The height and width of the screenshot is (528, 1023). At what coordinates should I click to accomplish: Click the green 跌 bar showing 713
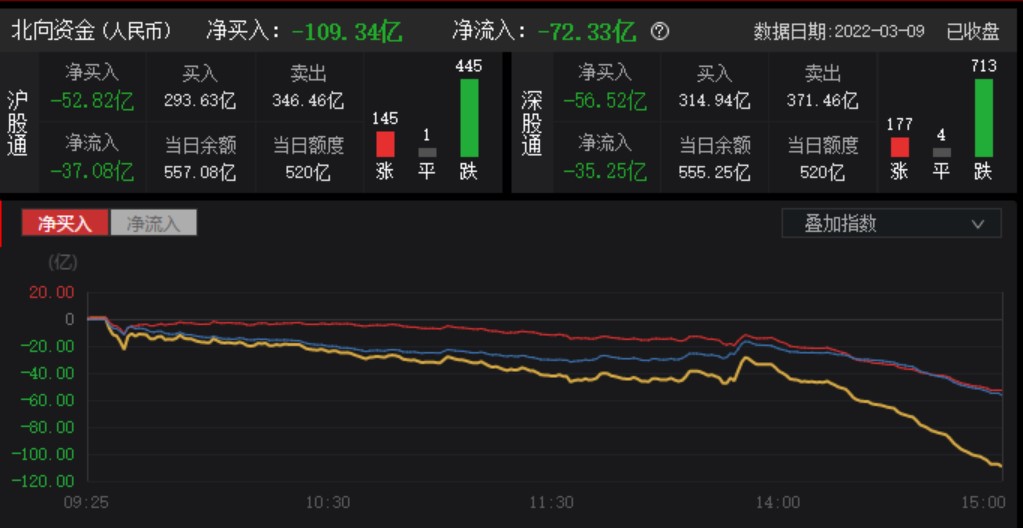tap(983, 118)
